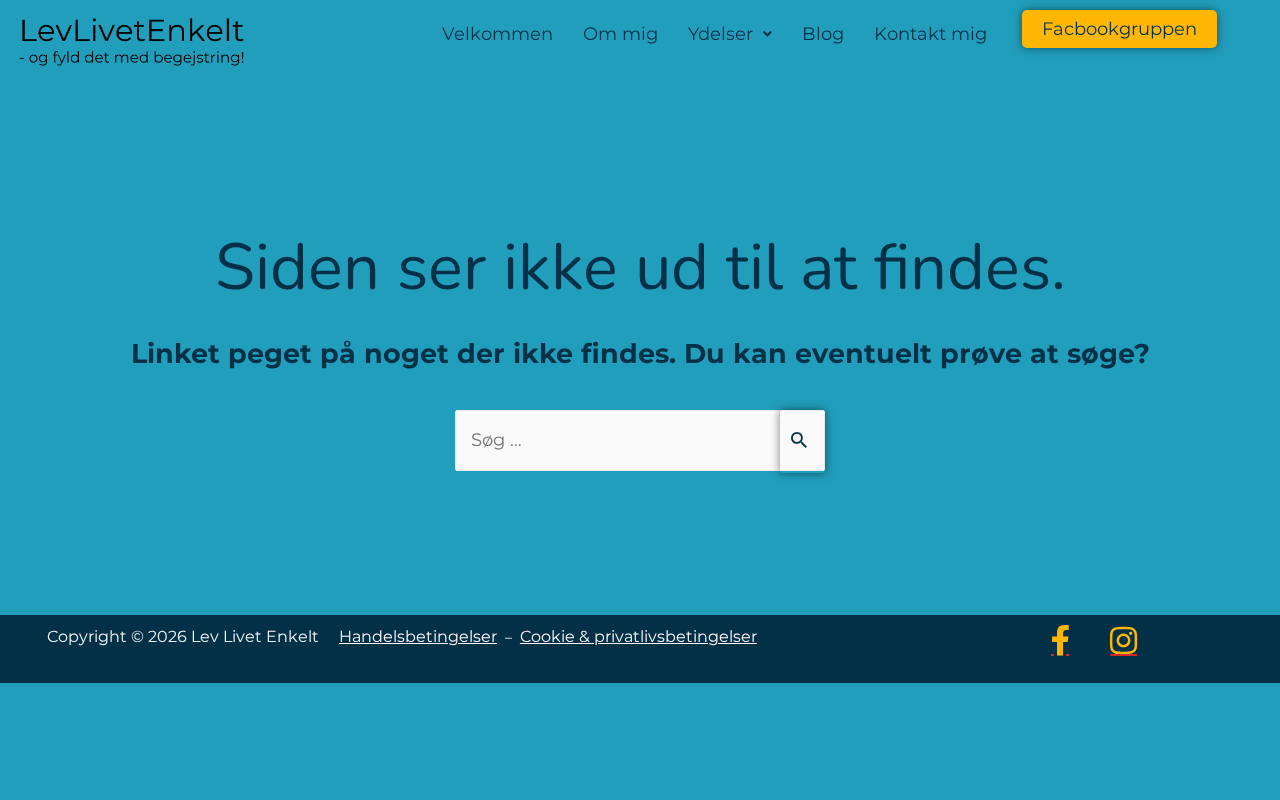This screenshot has height=800, width=1280.
Task: Open the Om mig page
Action: click(620, 34)
